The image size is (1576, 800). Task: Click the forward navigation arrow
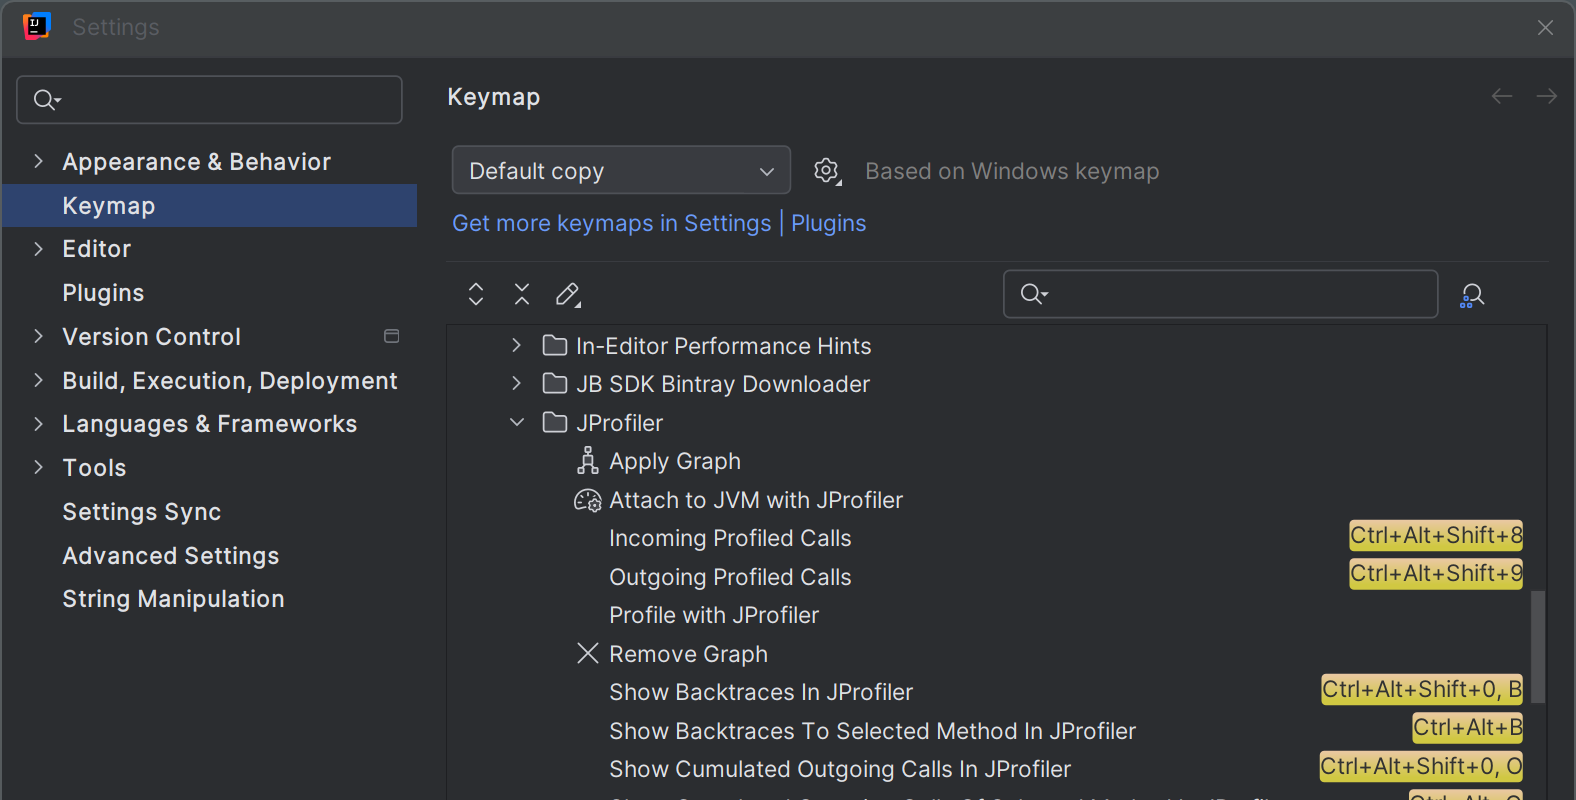pyautogui.click(x=1546, y=96)
